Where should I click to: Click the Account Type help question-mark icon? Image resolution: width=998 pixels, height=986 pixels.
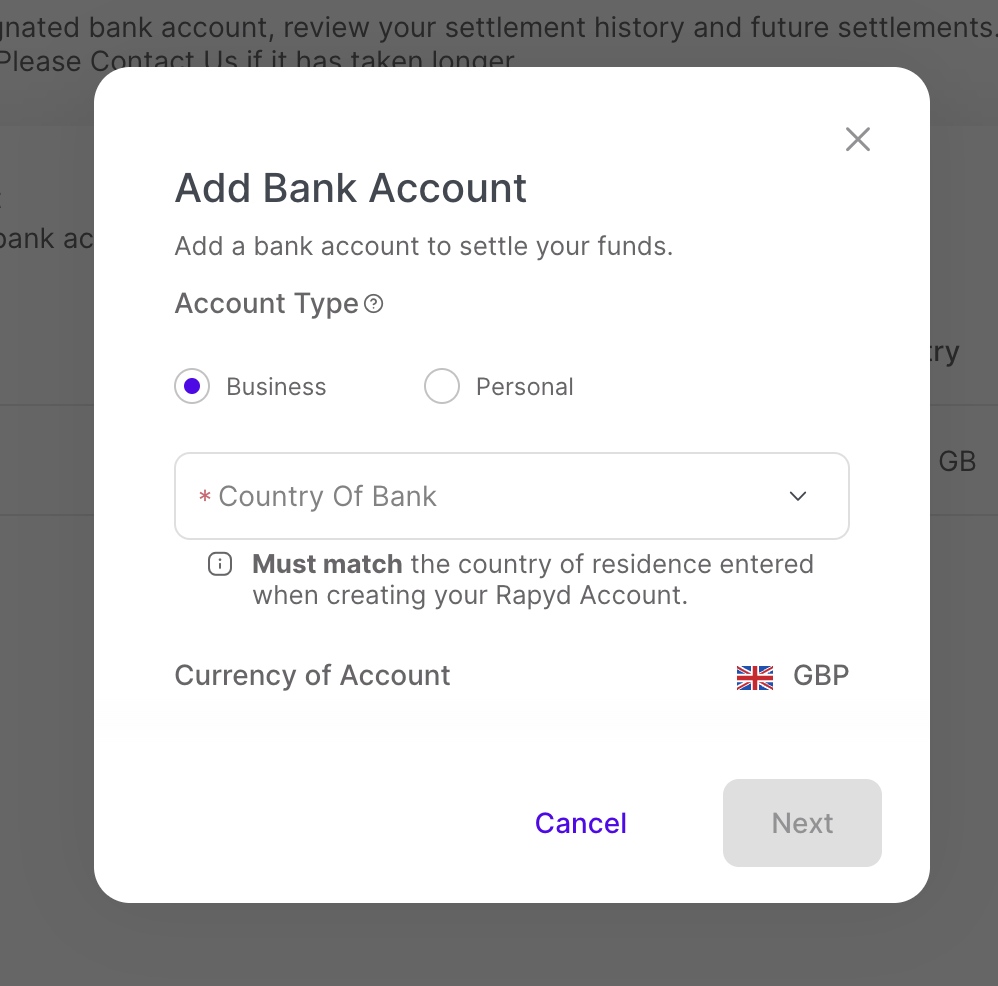click(x=374, y=304)
